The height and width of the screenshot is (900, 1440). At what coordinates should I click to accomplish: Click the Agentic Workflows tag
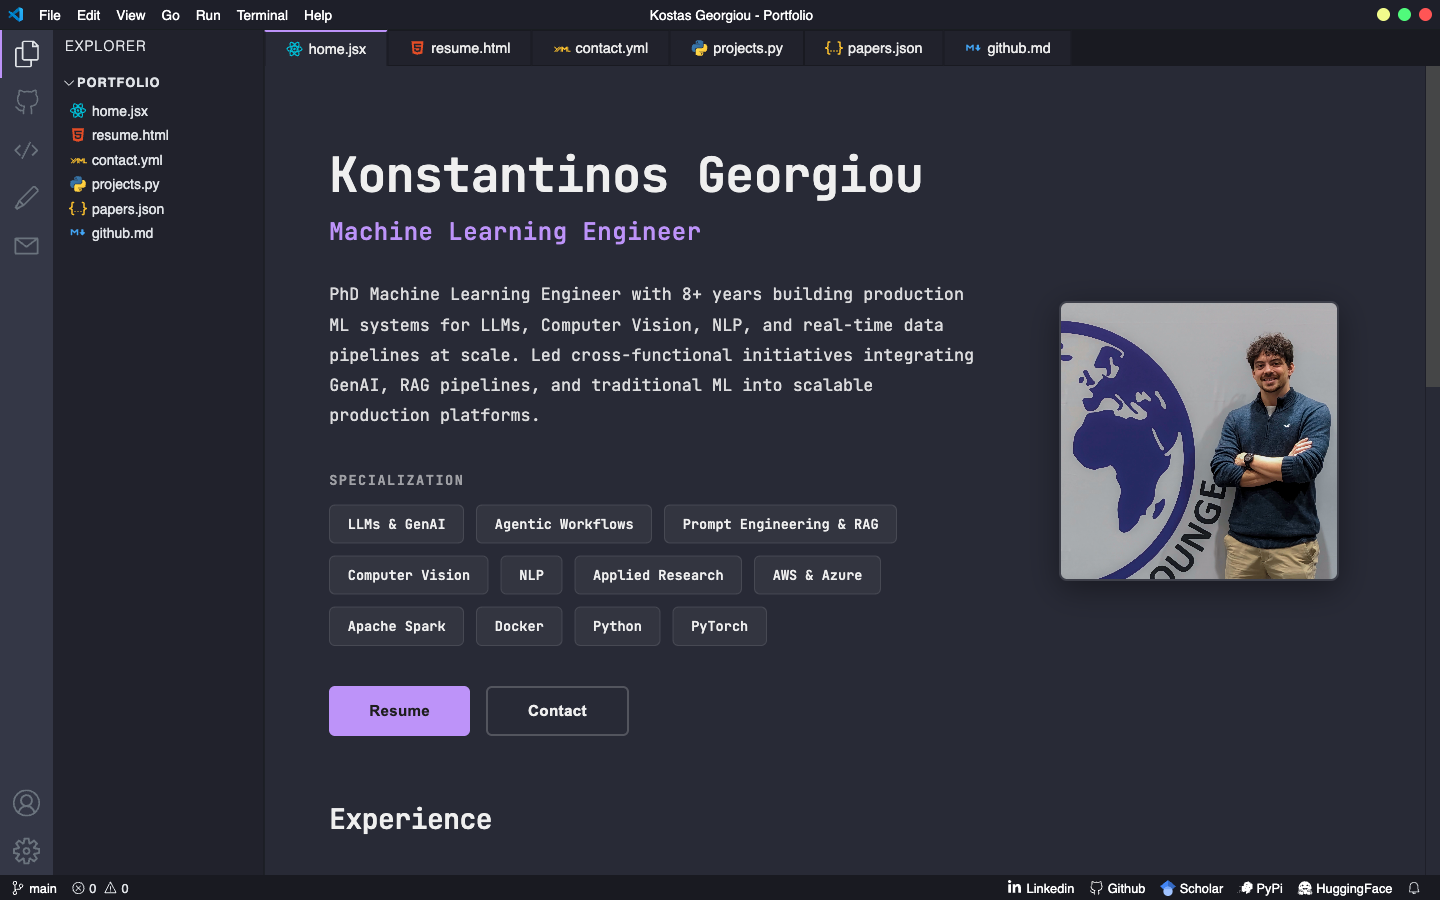[564, 524]
